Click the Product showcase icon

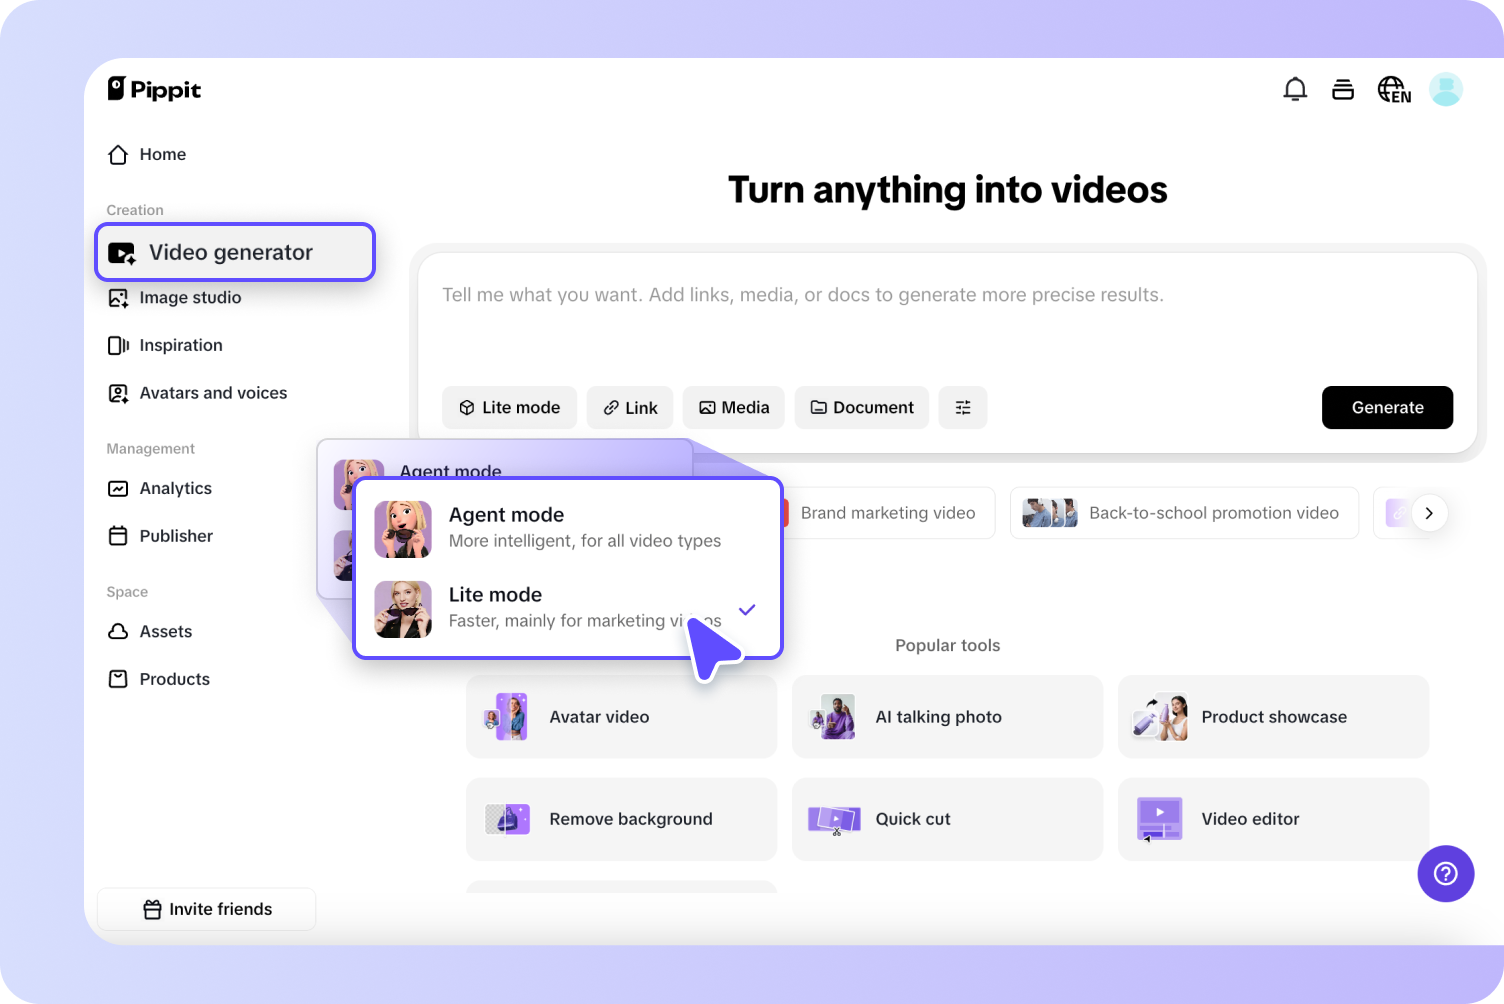1159,717
